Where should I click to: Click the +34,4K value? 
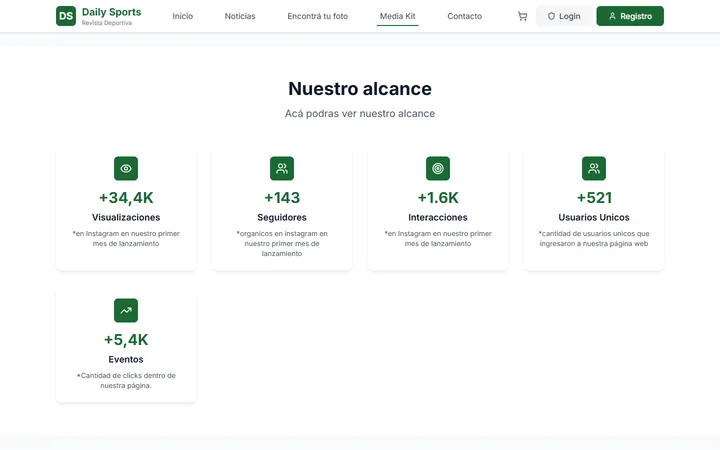click(126, 198)
